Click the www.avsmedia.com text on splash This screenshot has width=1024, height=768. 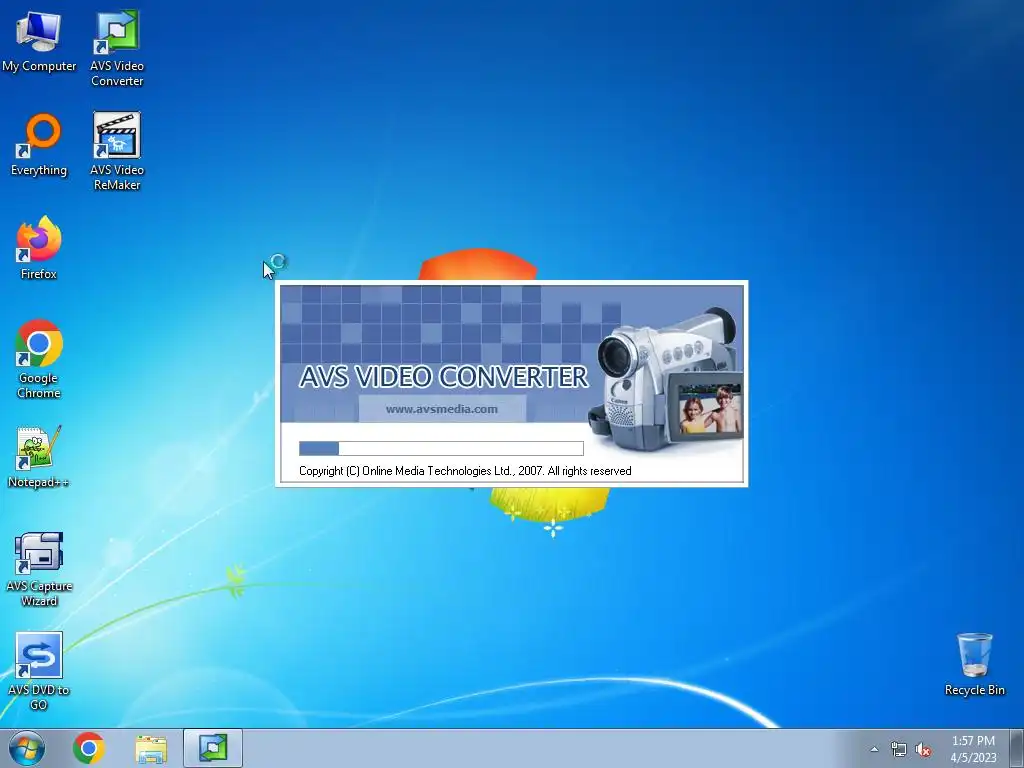click(441, 409)
